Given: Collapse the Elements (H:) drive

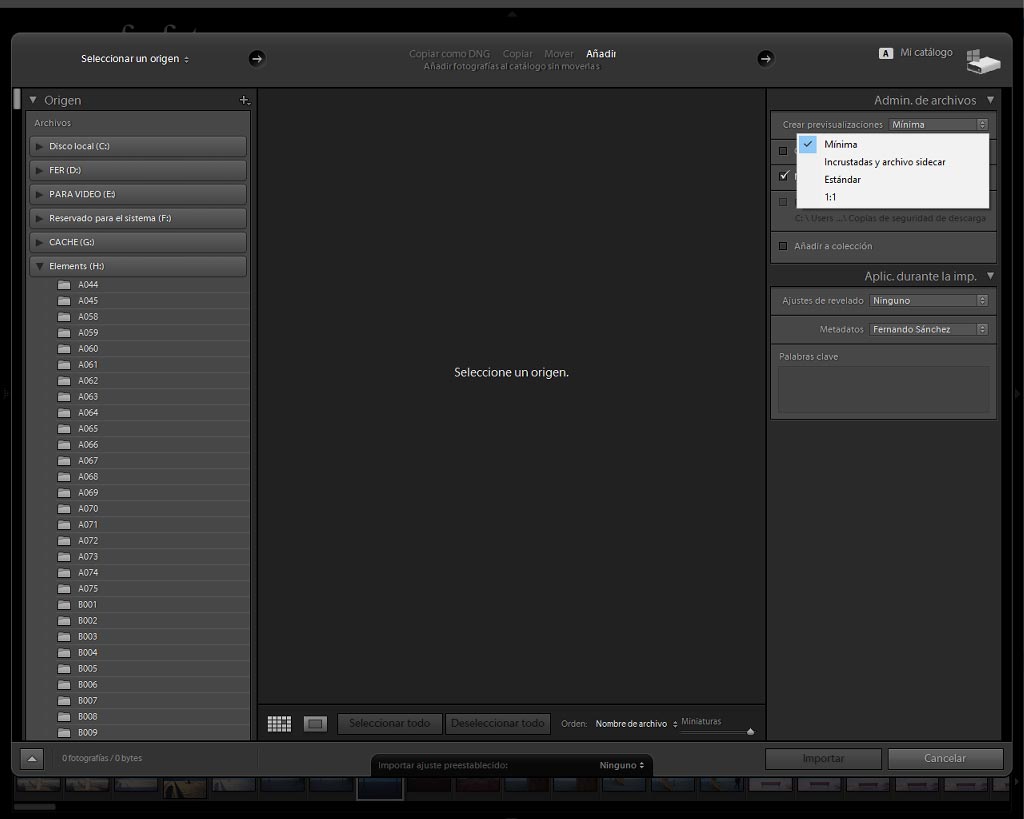Looking at the screenshot, I should [39, 266].
